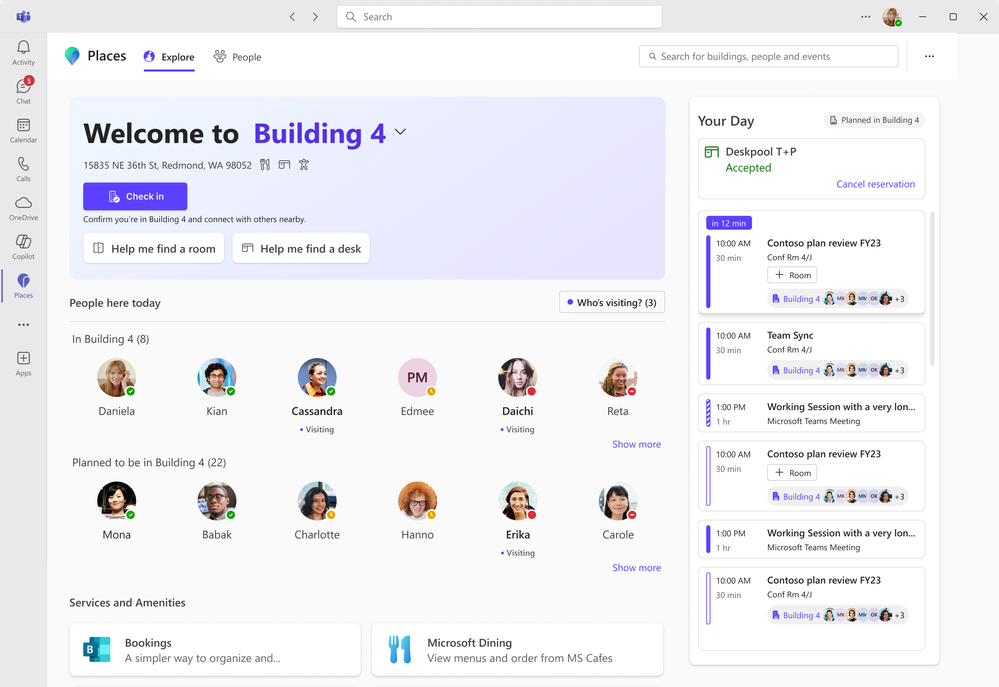This screenshot has height=687, width=999.
Task: Open Calls in the sidebar
Action: pyautogui.click(x=23, y=169)
